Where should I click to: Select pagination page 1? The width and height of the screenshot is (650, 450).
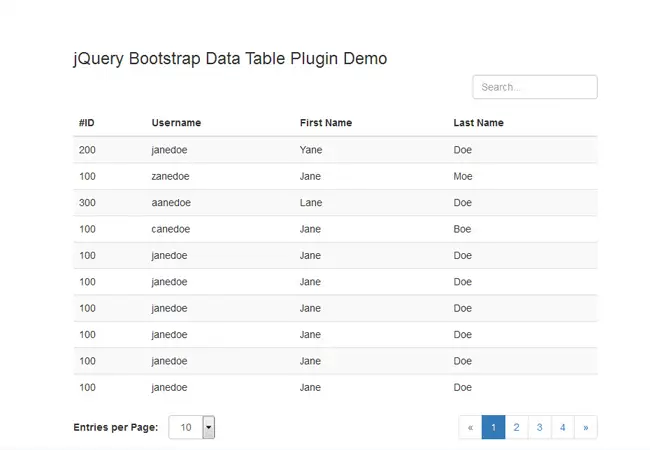pos(493,427)
